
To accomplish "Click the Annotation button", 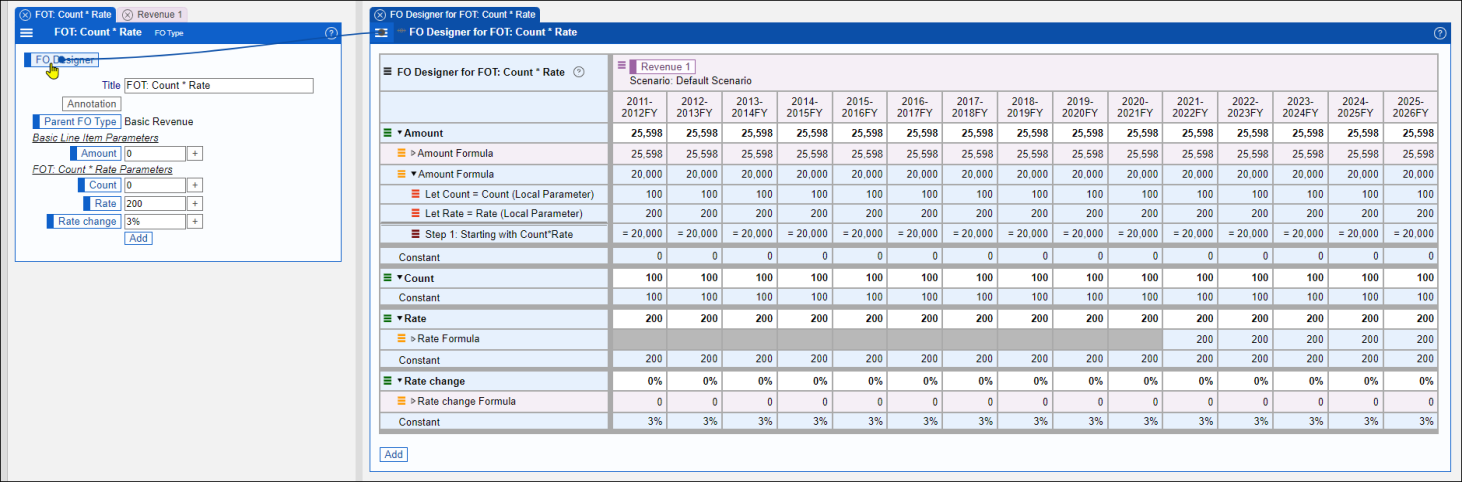I will pyautogui.click(x=92, y=104).
